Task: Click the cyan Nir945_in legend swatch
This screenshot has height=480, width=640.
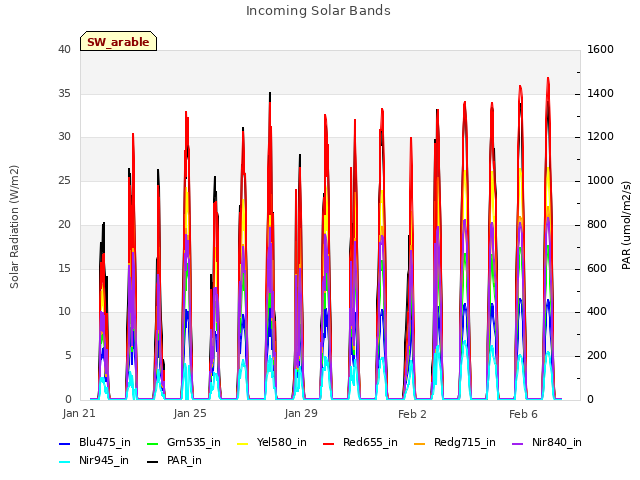Action: [x=65, y=462]
